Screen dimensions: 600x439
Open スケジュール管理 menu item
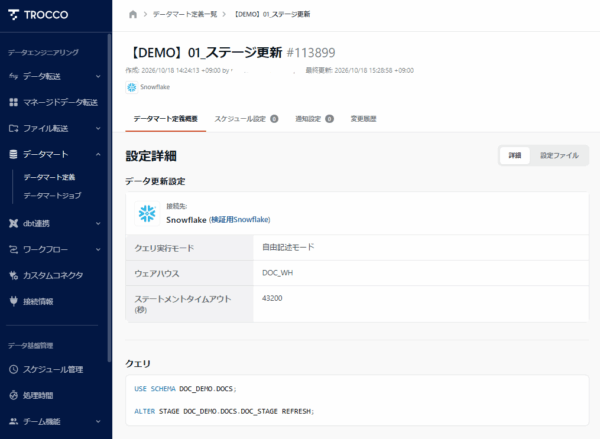(x=53, y=370)
